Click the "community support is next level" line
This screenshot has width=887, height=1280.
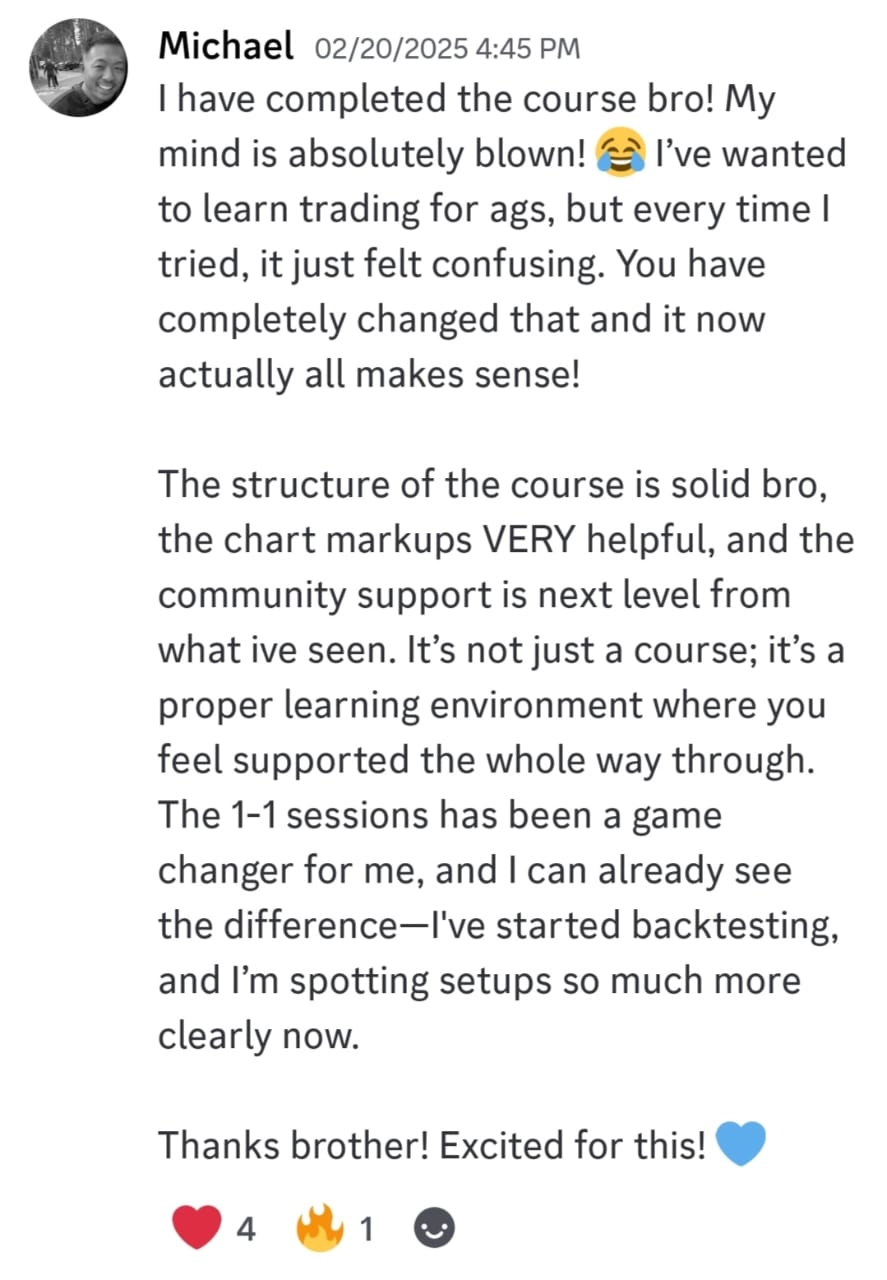(475, 595)
